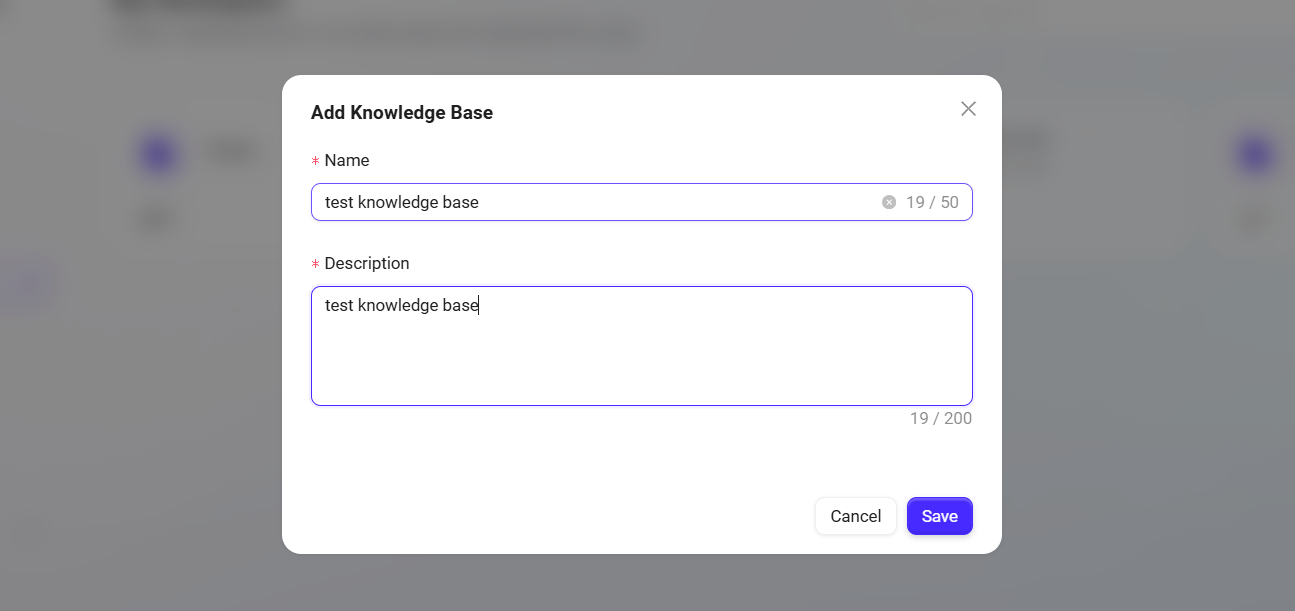Viewport: 1295px width, 611px height.
Task: Save the new knowledge base
Action: pos(939,516)
